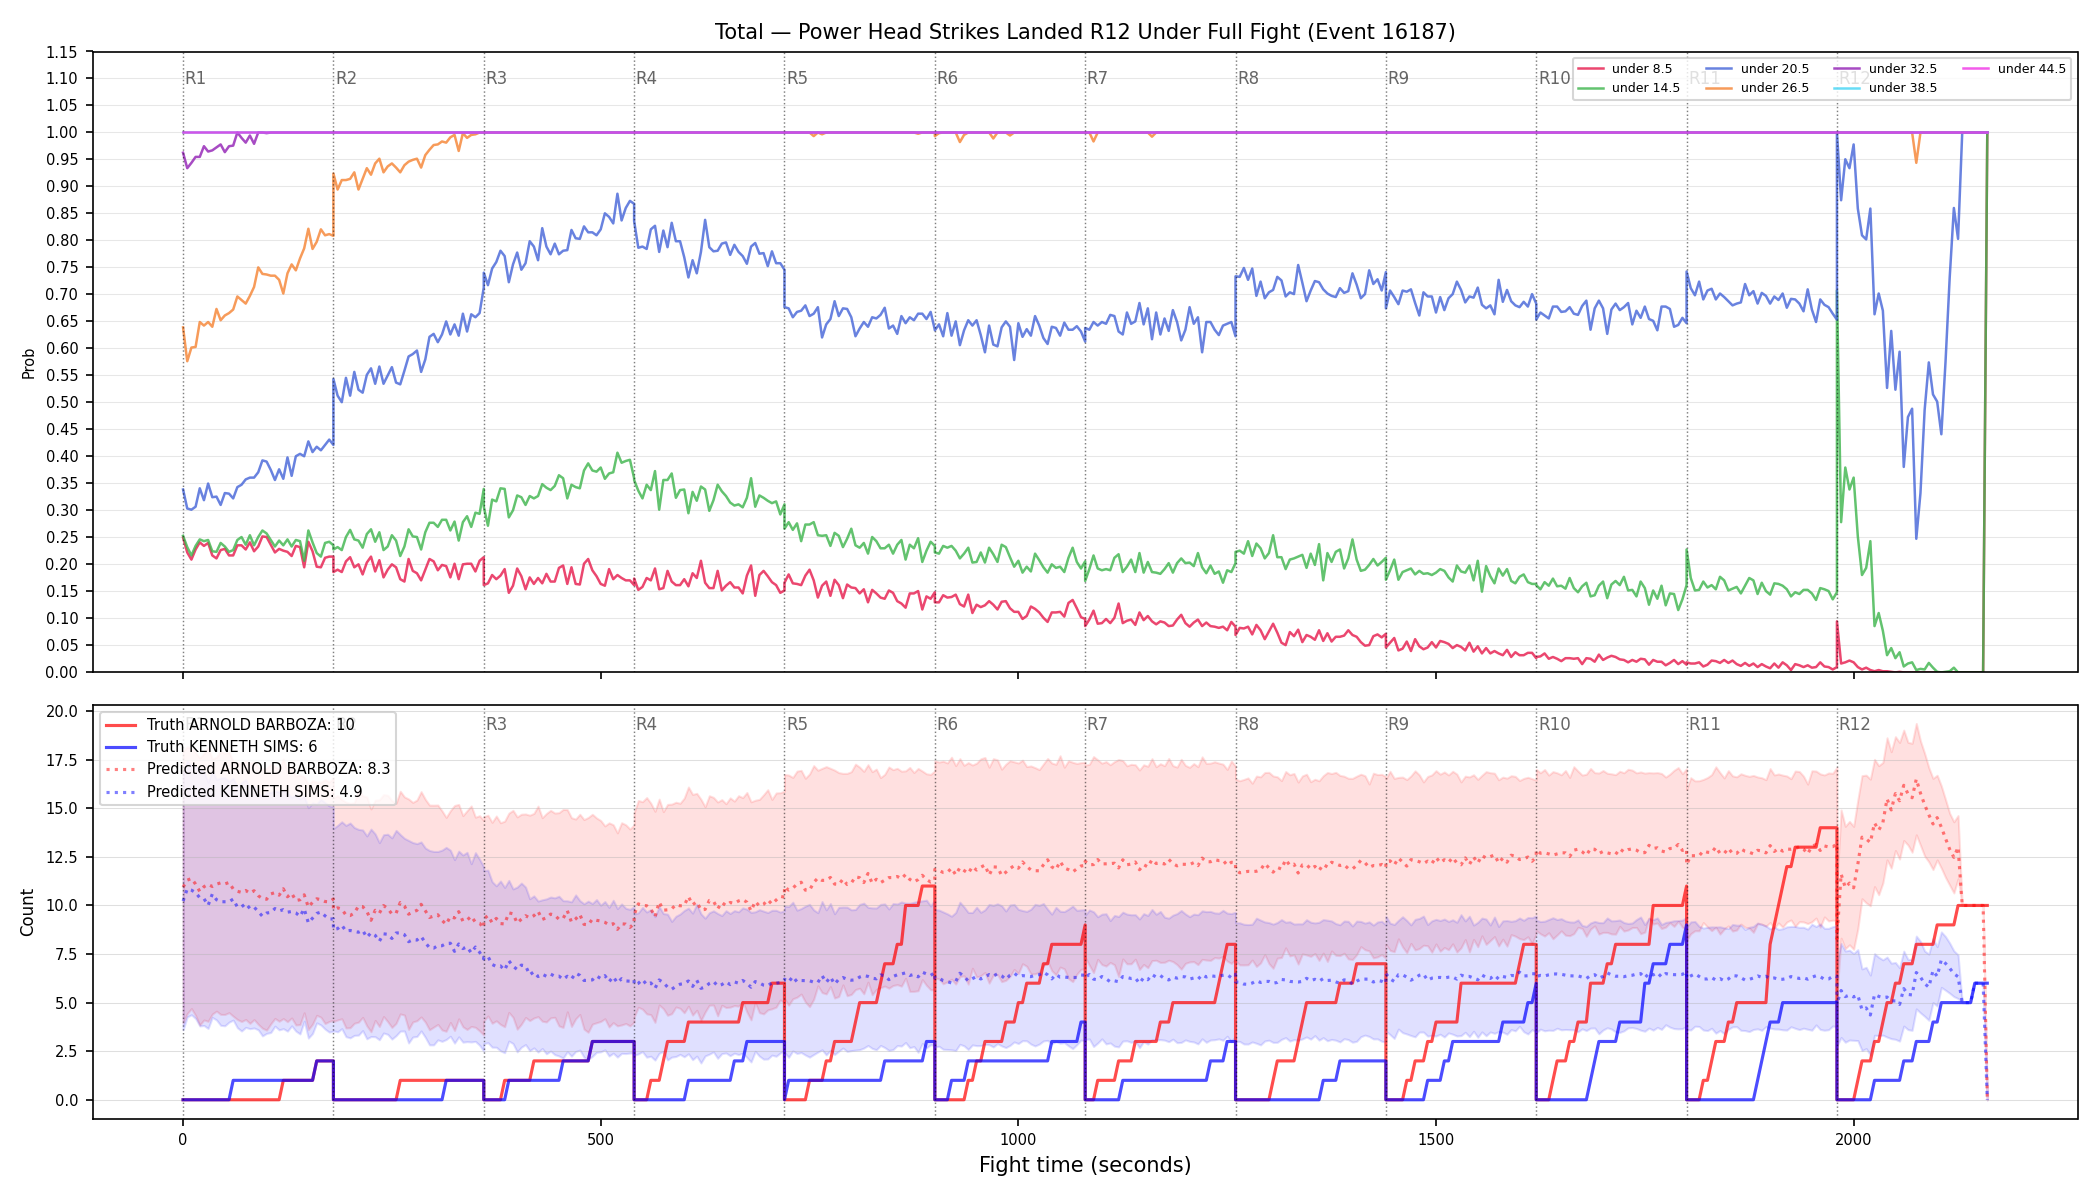Click the R6 round marker in lower chart
Viewport: 2100px width, 1200px height.
click(947, 724)
